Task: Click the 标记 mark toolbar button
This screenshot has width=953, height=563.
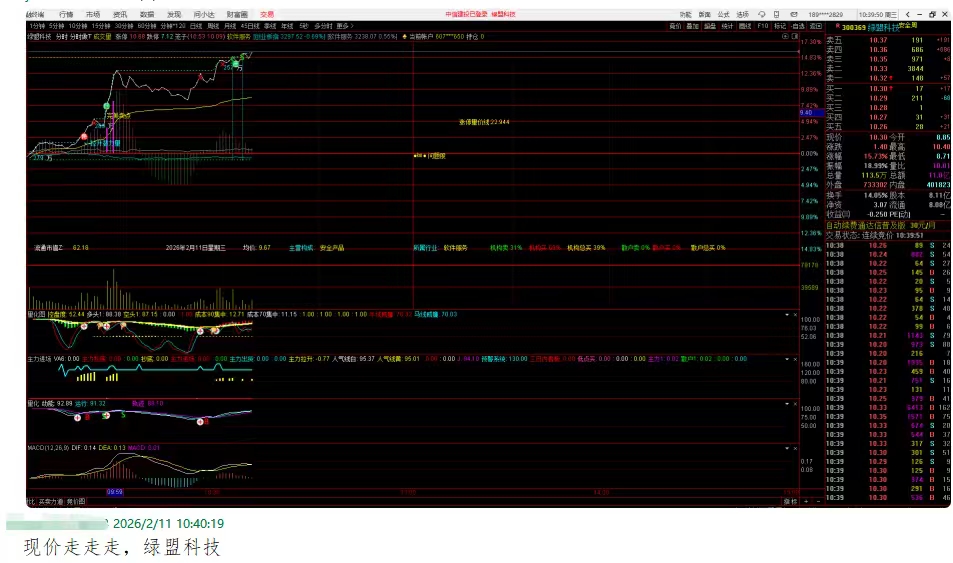Action: [780, 26]
